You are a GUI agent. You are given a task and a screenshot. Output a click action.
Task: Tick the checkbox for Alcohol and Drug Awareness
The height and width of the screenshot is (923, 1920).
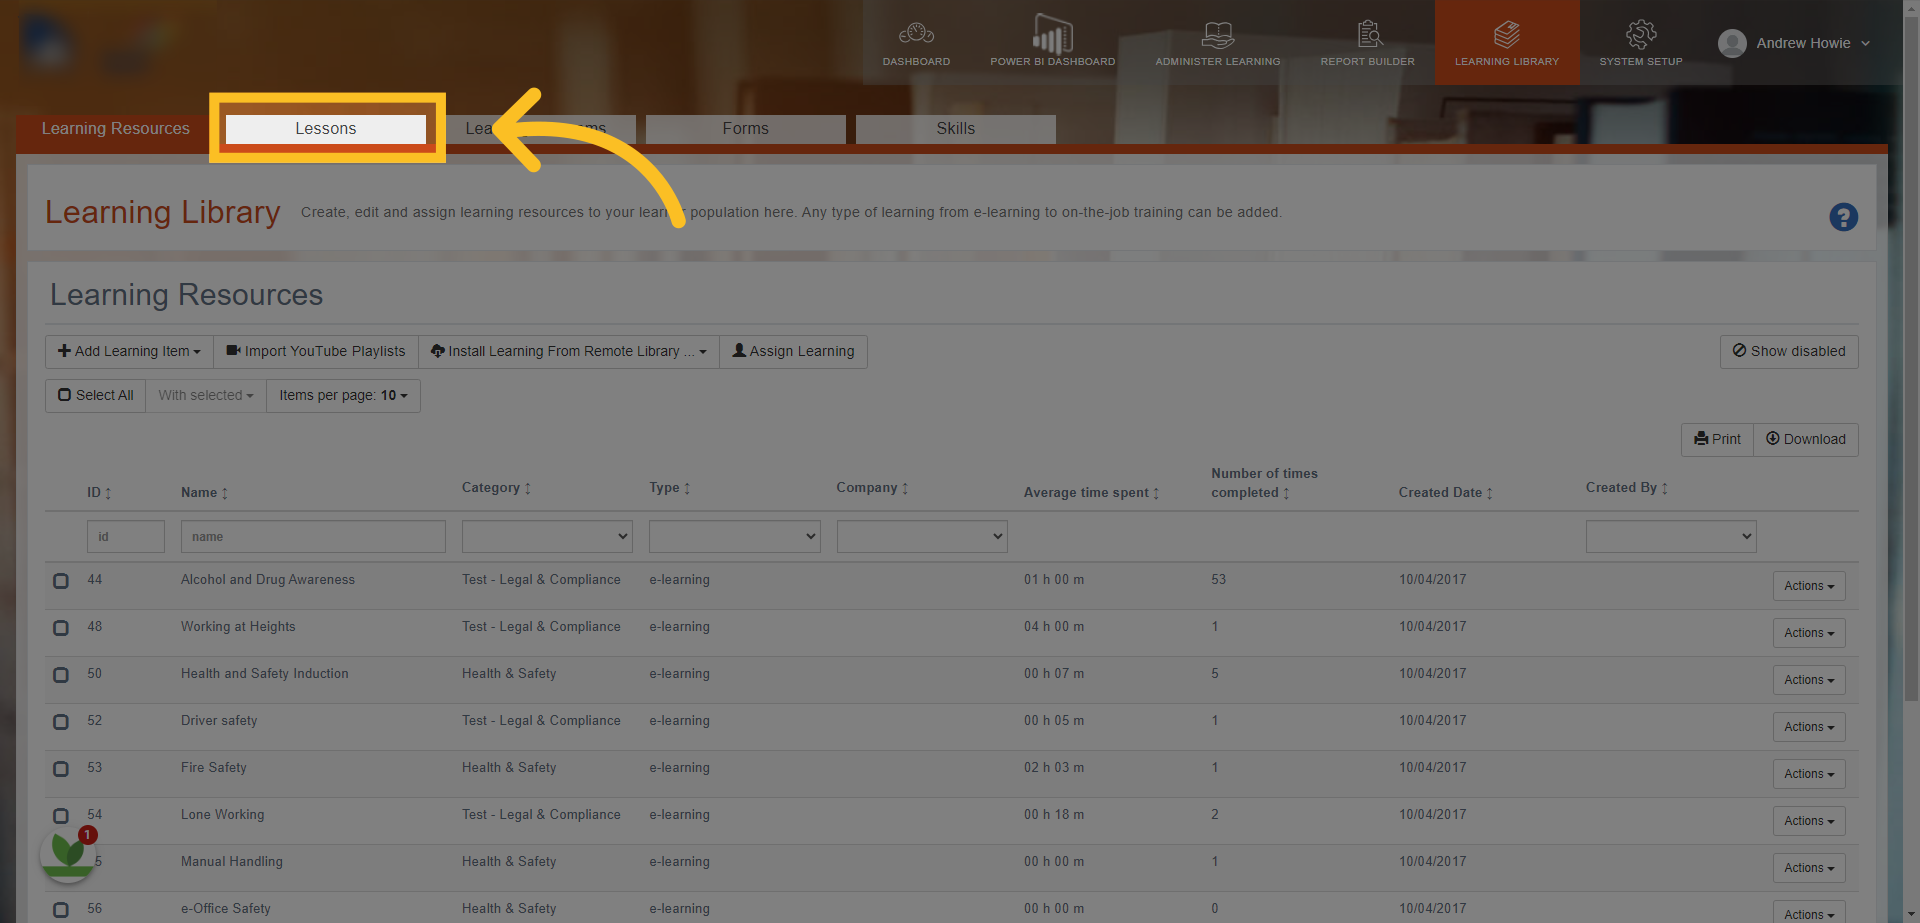click(x=61, y=581)
